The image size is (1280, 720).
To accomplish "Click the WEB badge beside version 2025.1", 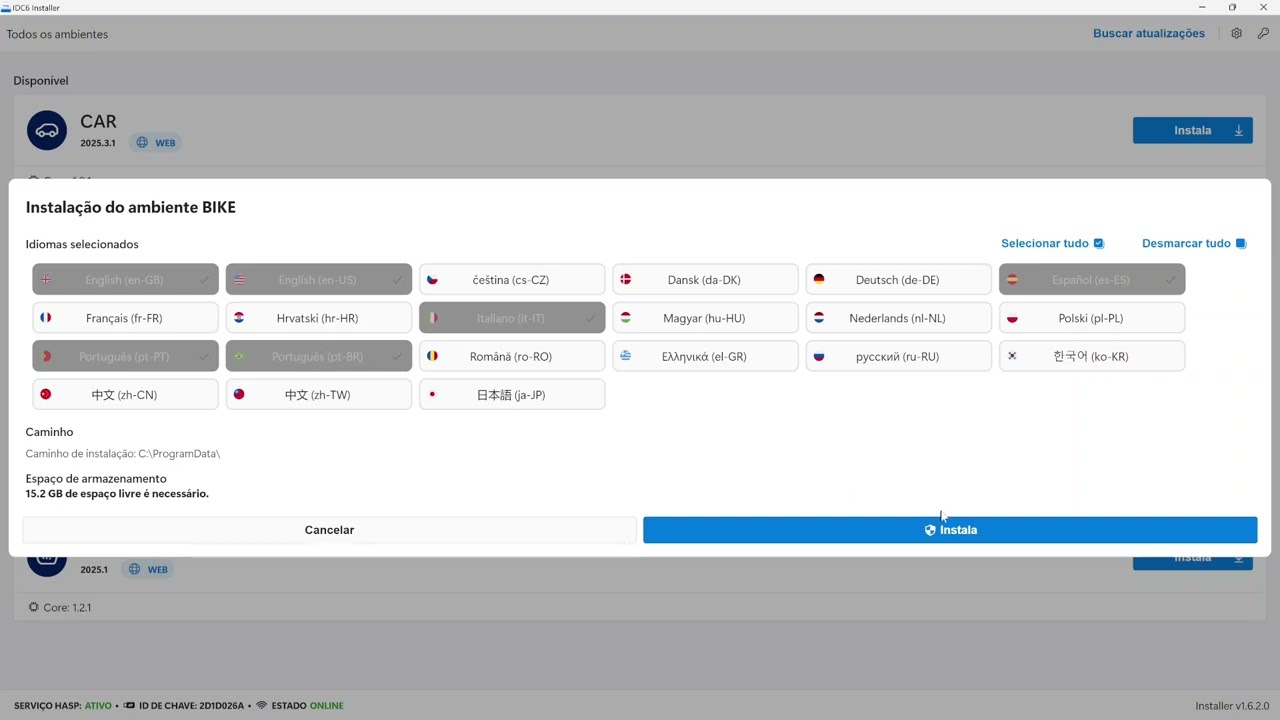I will [148, 569].
